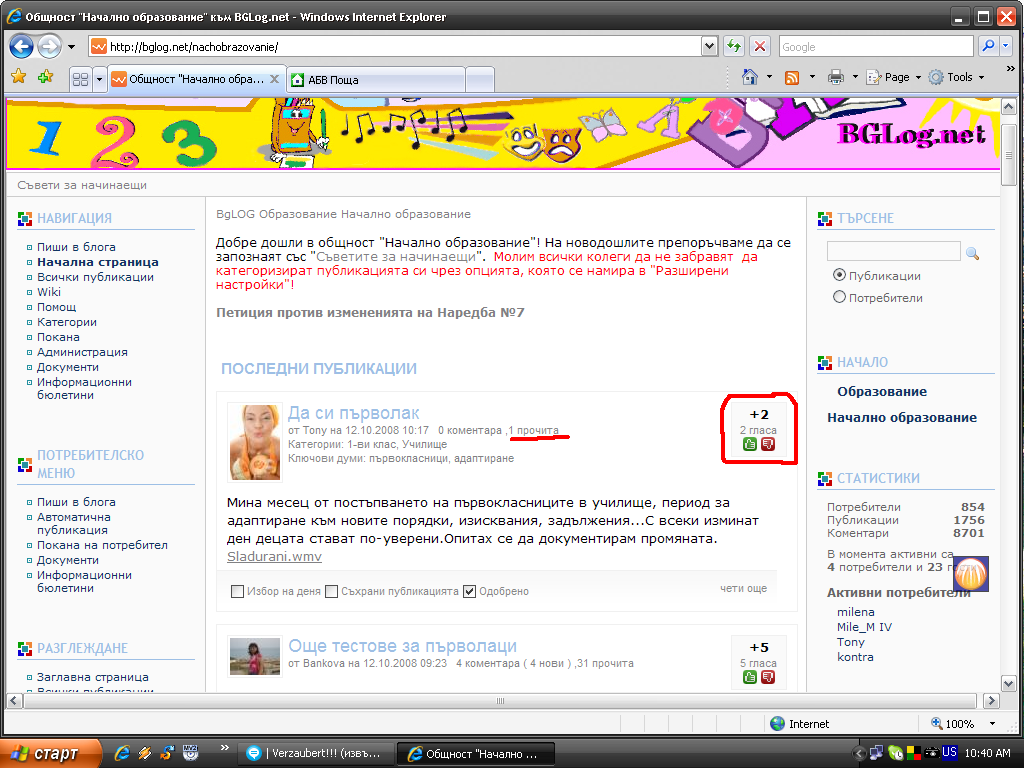This screenshot has height=768, width=1024.
Task: Select the 'Публикации' radio button
Action: (839, 275)
